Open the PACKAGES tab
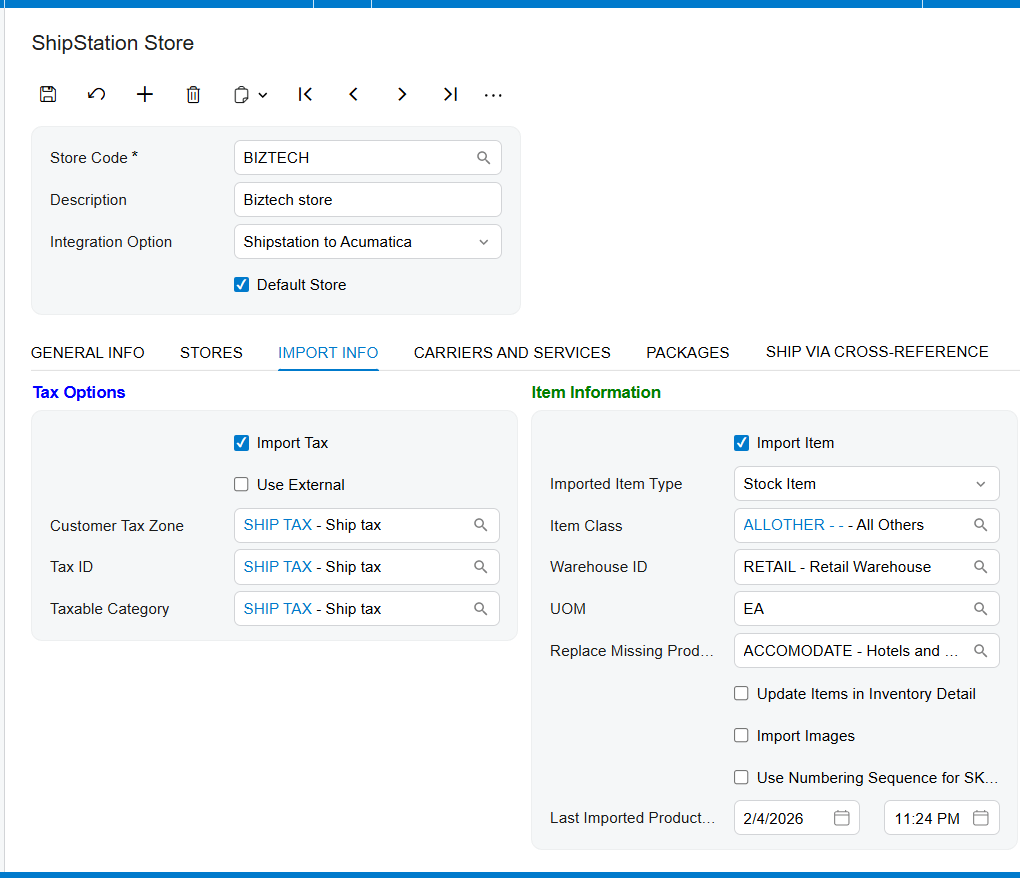 tap(688, 353)
